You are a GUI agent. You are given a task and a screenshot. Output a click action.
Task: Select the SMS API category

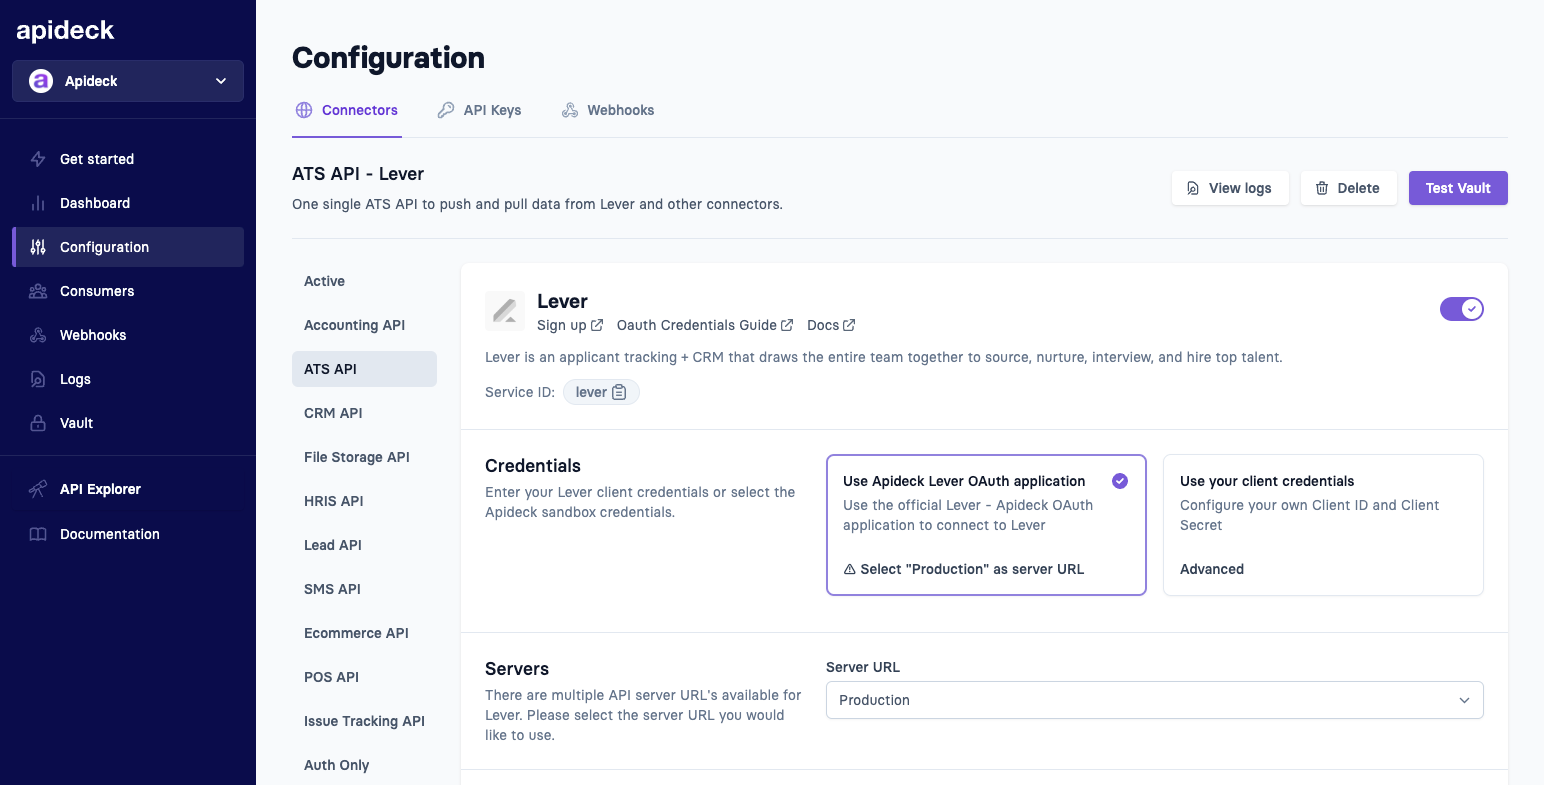coord(364,589)
